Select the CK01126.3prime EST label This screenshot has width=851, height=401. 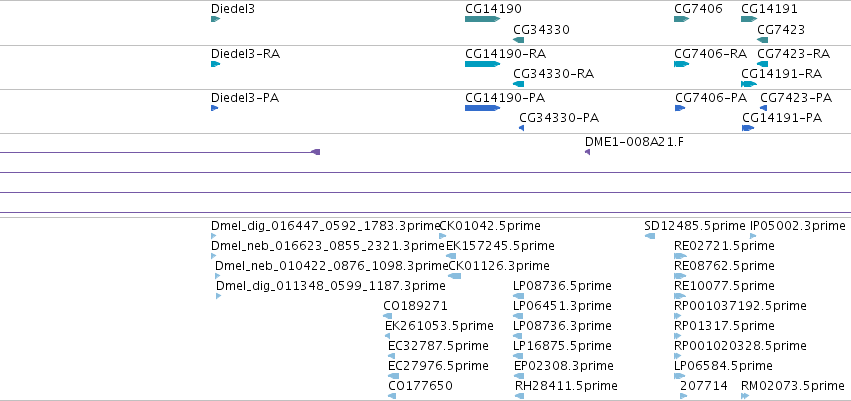499,266
